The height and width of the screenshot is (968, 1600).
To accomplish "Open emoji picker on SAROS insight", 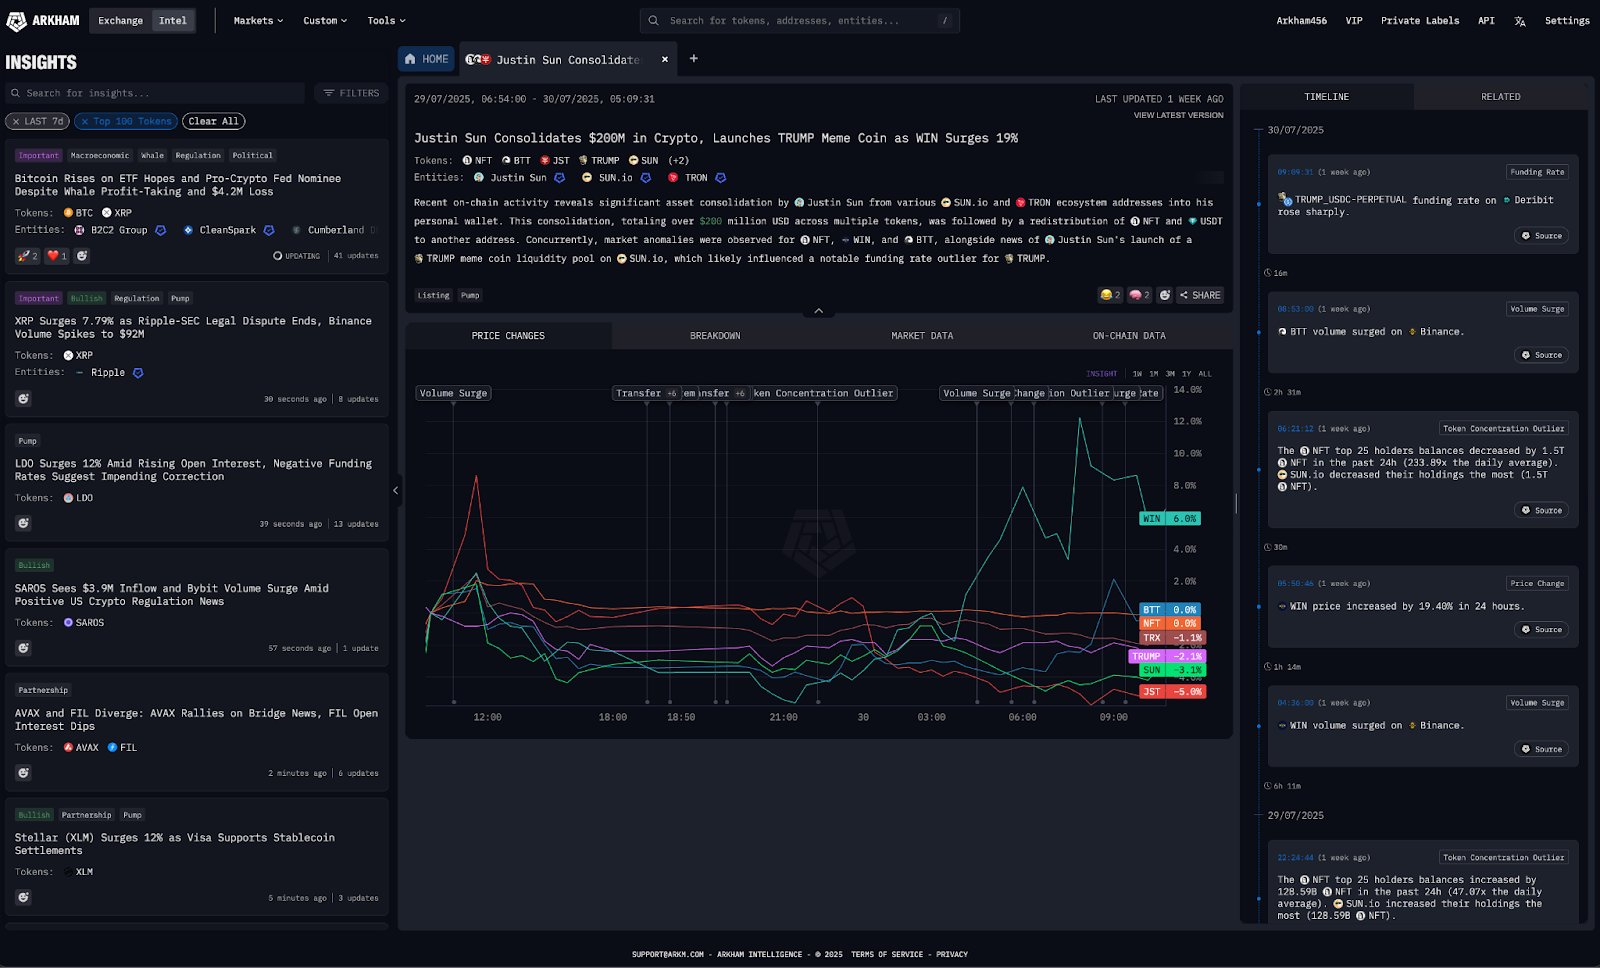I will (x=23, y=648).
